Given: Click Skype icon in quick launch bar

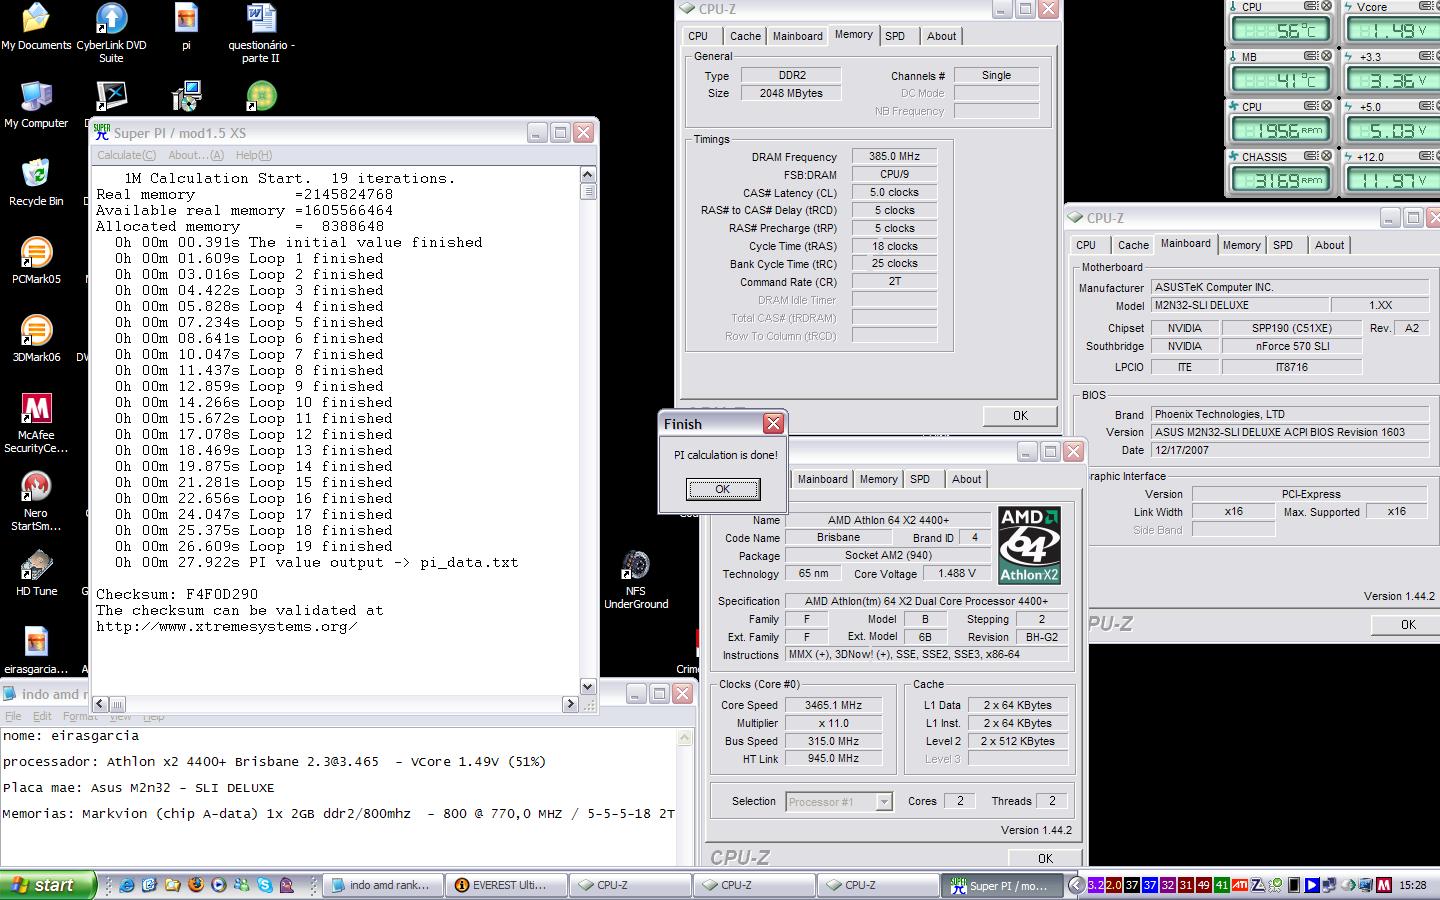Looking at the screenshot, I should pos(265,885).
